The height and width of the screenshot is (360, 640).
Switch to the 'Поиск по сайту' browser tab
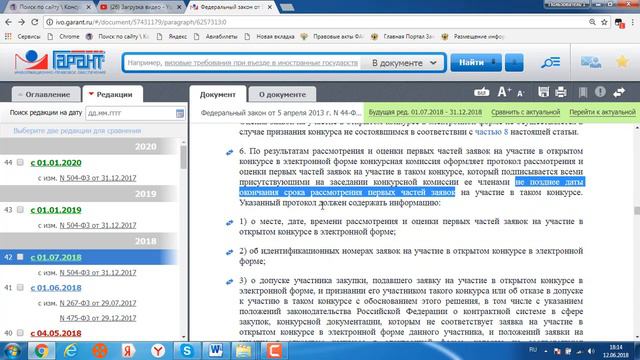pos(51,7)
